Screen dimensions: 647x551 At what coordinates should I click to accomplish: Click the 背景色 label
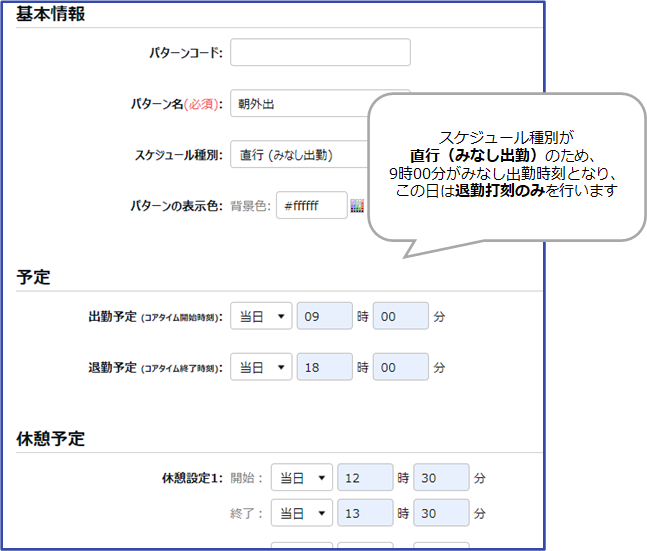(250, 206)
